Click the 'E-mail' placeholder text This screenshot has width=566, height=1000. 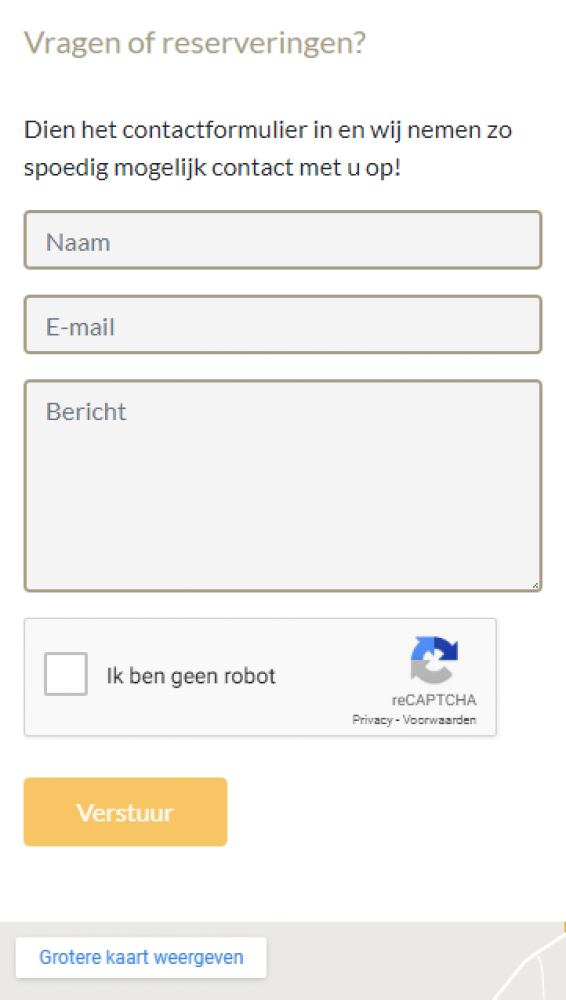point(80,327)
